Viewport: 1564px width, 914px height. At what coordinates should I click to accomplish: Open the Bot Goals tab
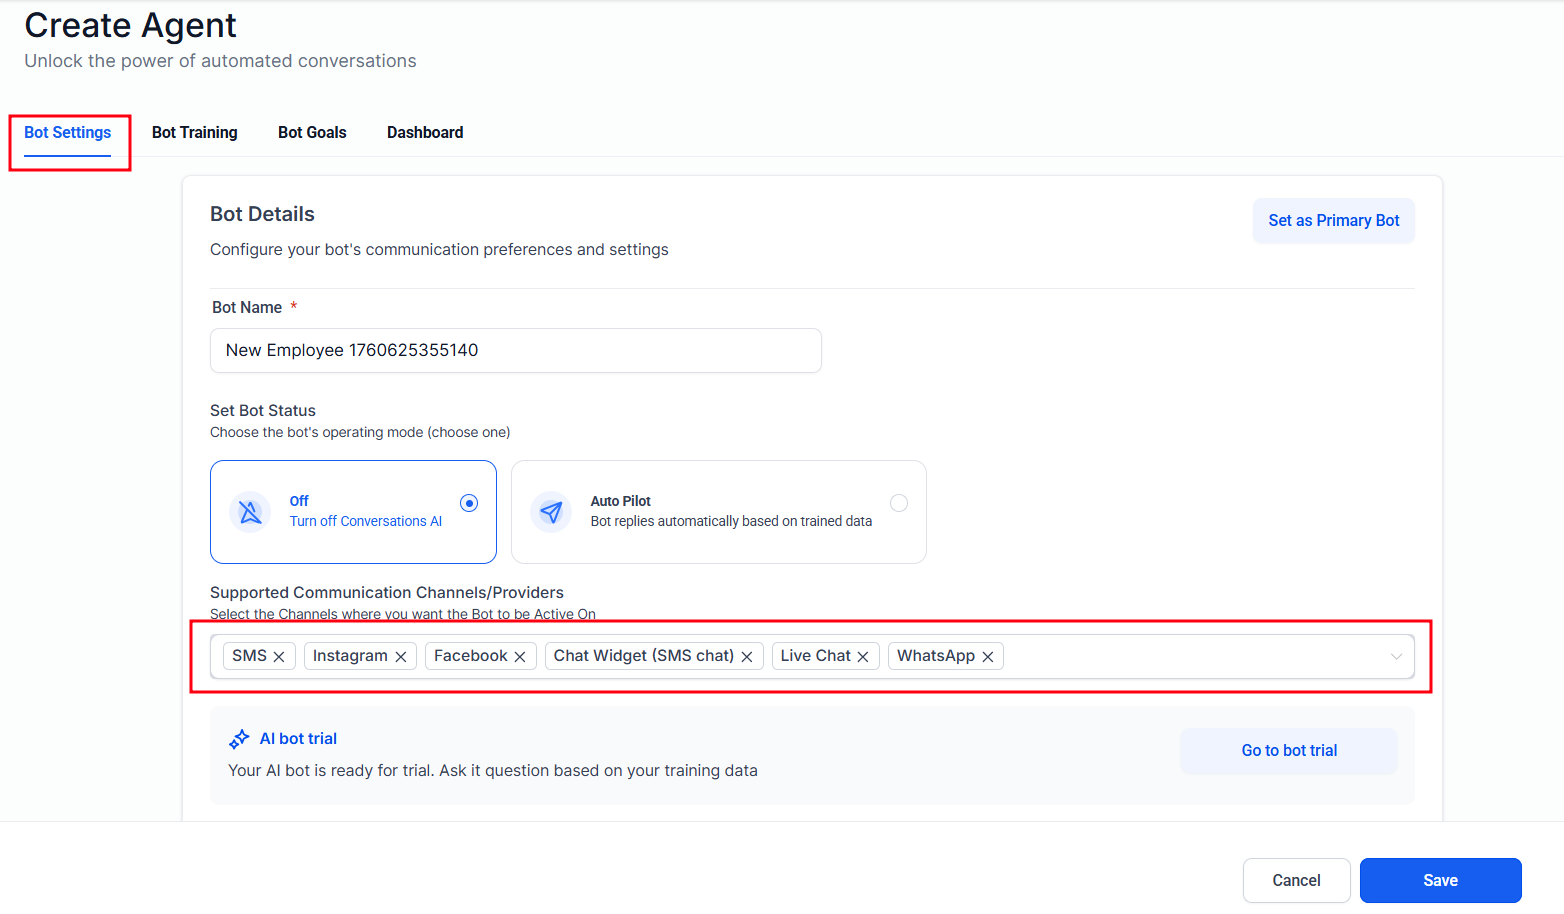point(312,133)
